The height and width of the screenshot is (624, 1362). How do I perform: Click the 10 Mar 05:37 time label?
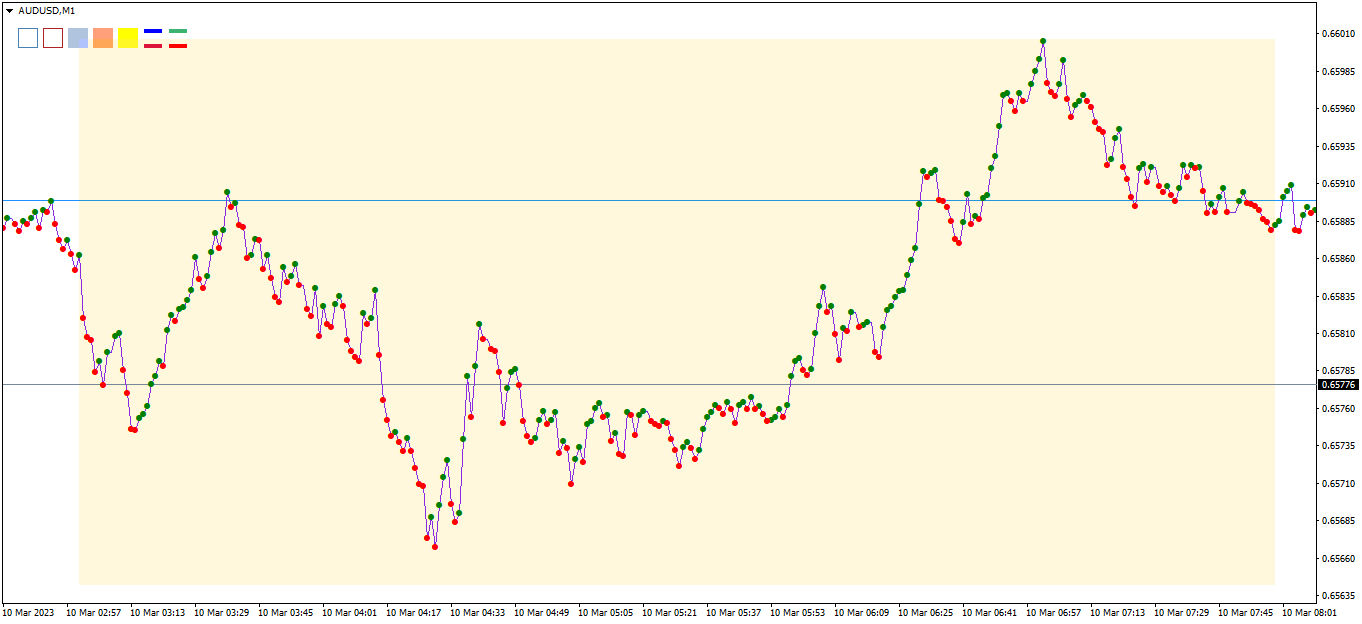[734, 612]
